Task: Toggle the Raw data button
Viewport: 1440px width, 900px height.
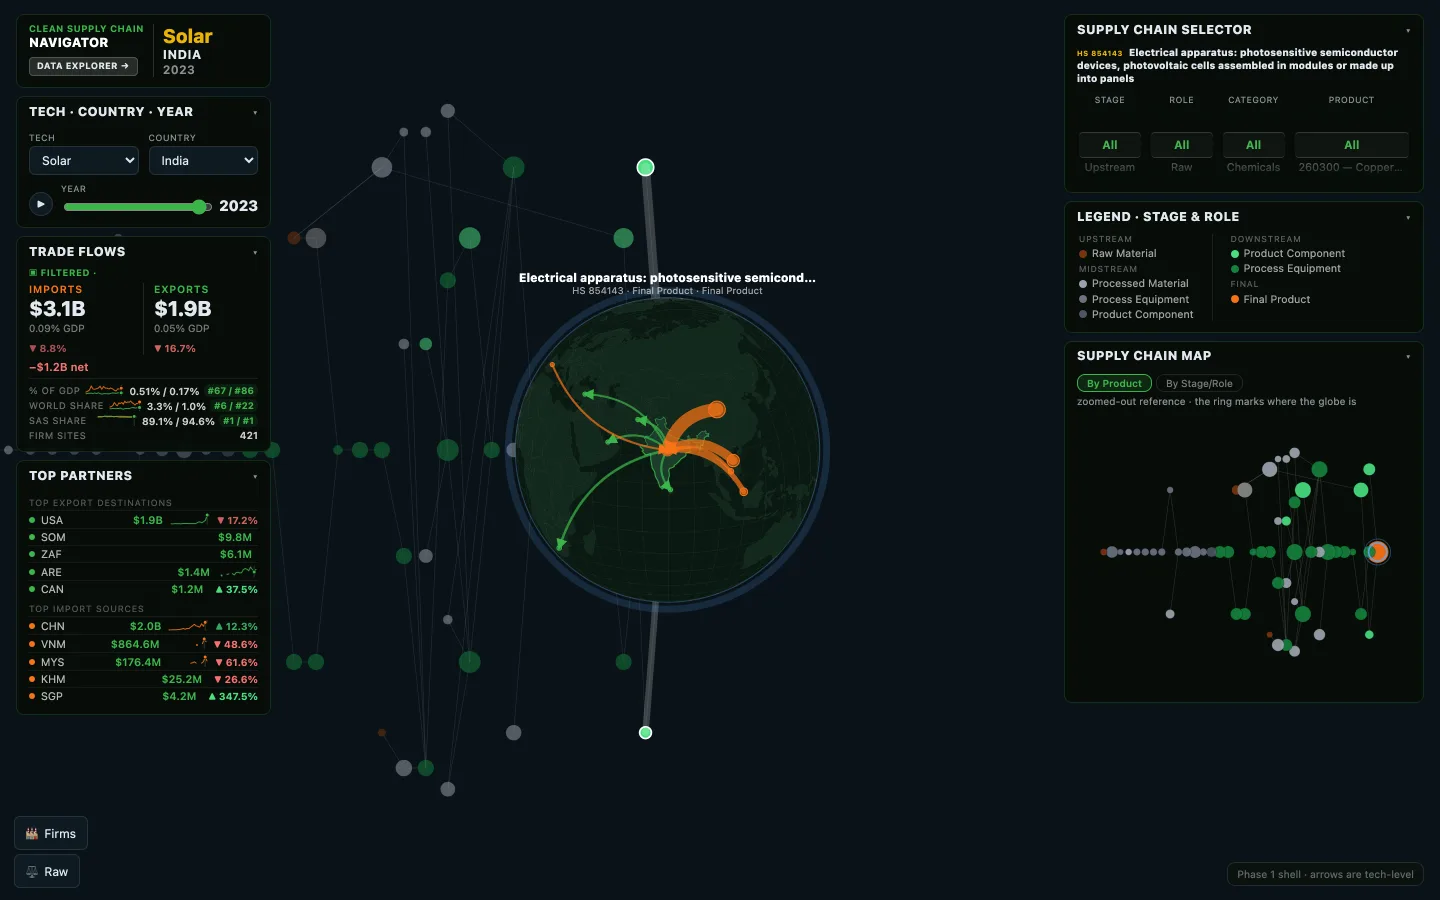Action: [47, 872]
